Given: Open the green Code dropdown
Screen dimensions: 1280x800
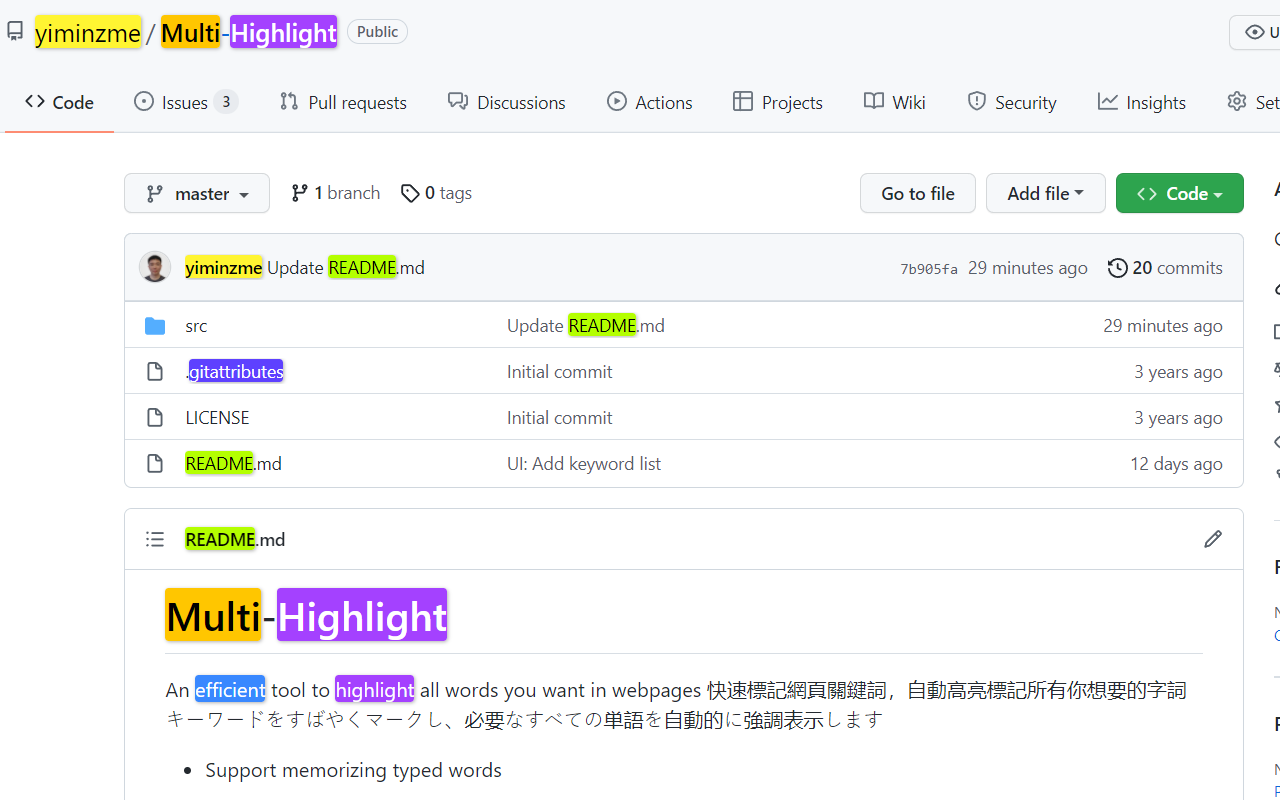Looking at the screenshot, I should 1179,192.
